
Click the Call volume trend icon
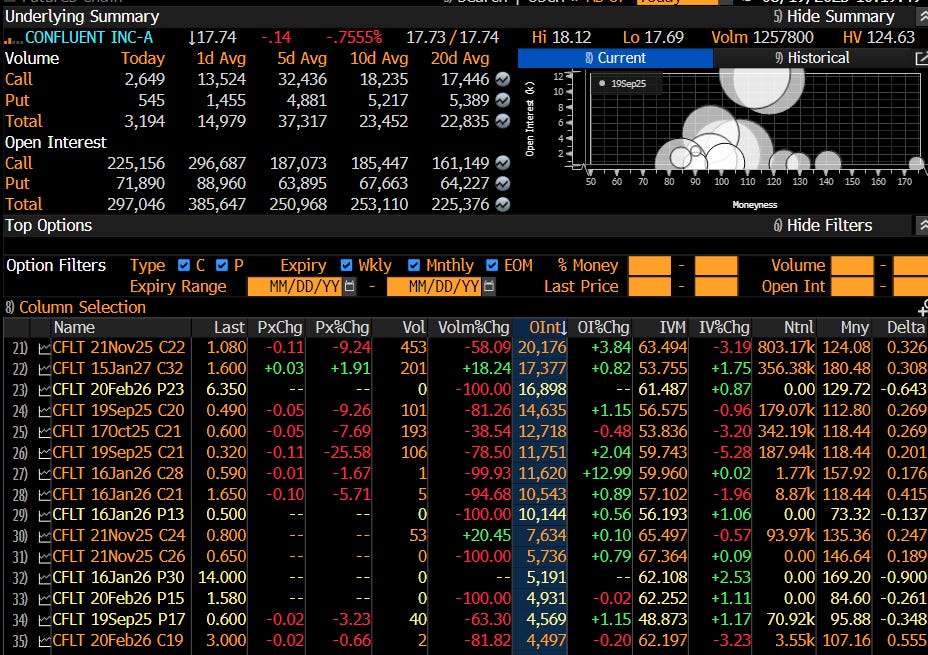coord(502,79)
